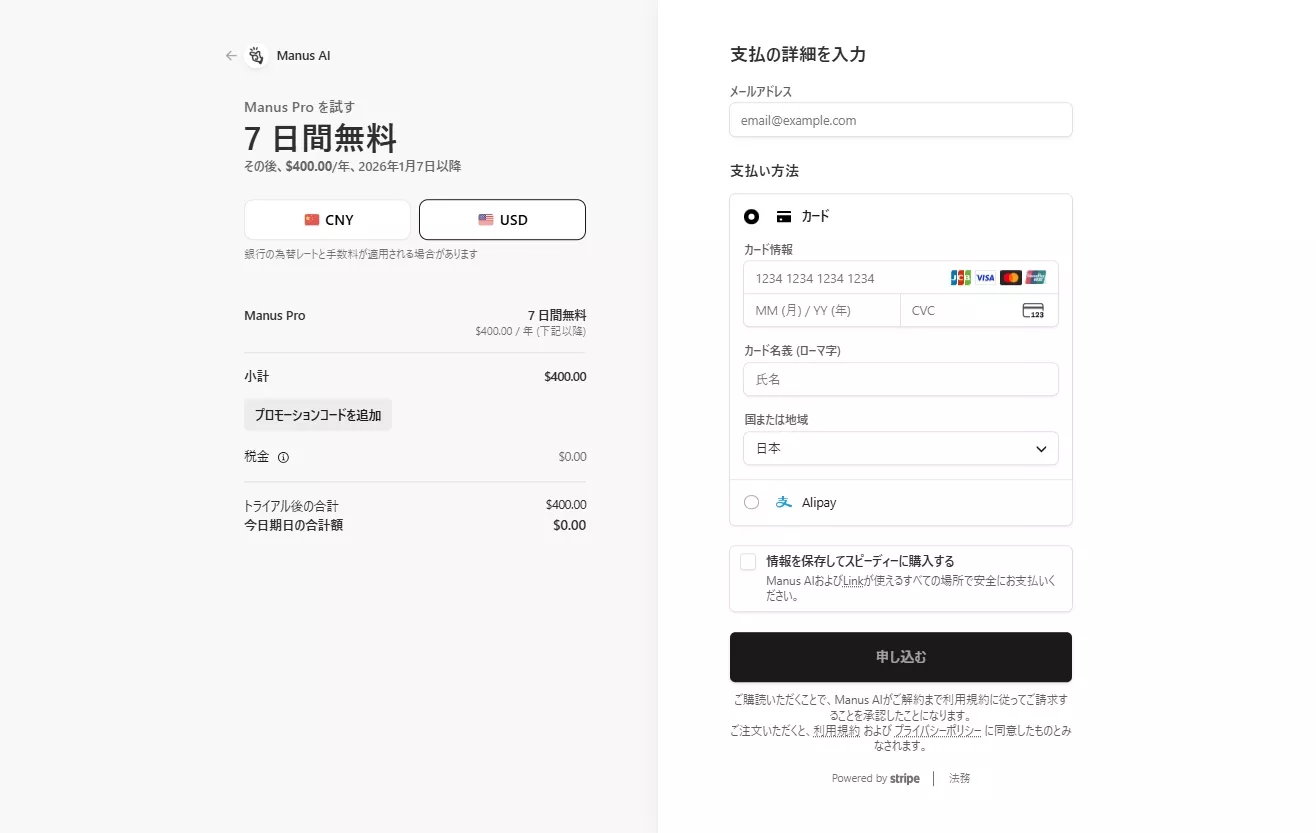Click the Manus AI merchant name text
The height and width of the screenshot is (833, 1316).
(x=304, y=56)
